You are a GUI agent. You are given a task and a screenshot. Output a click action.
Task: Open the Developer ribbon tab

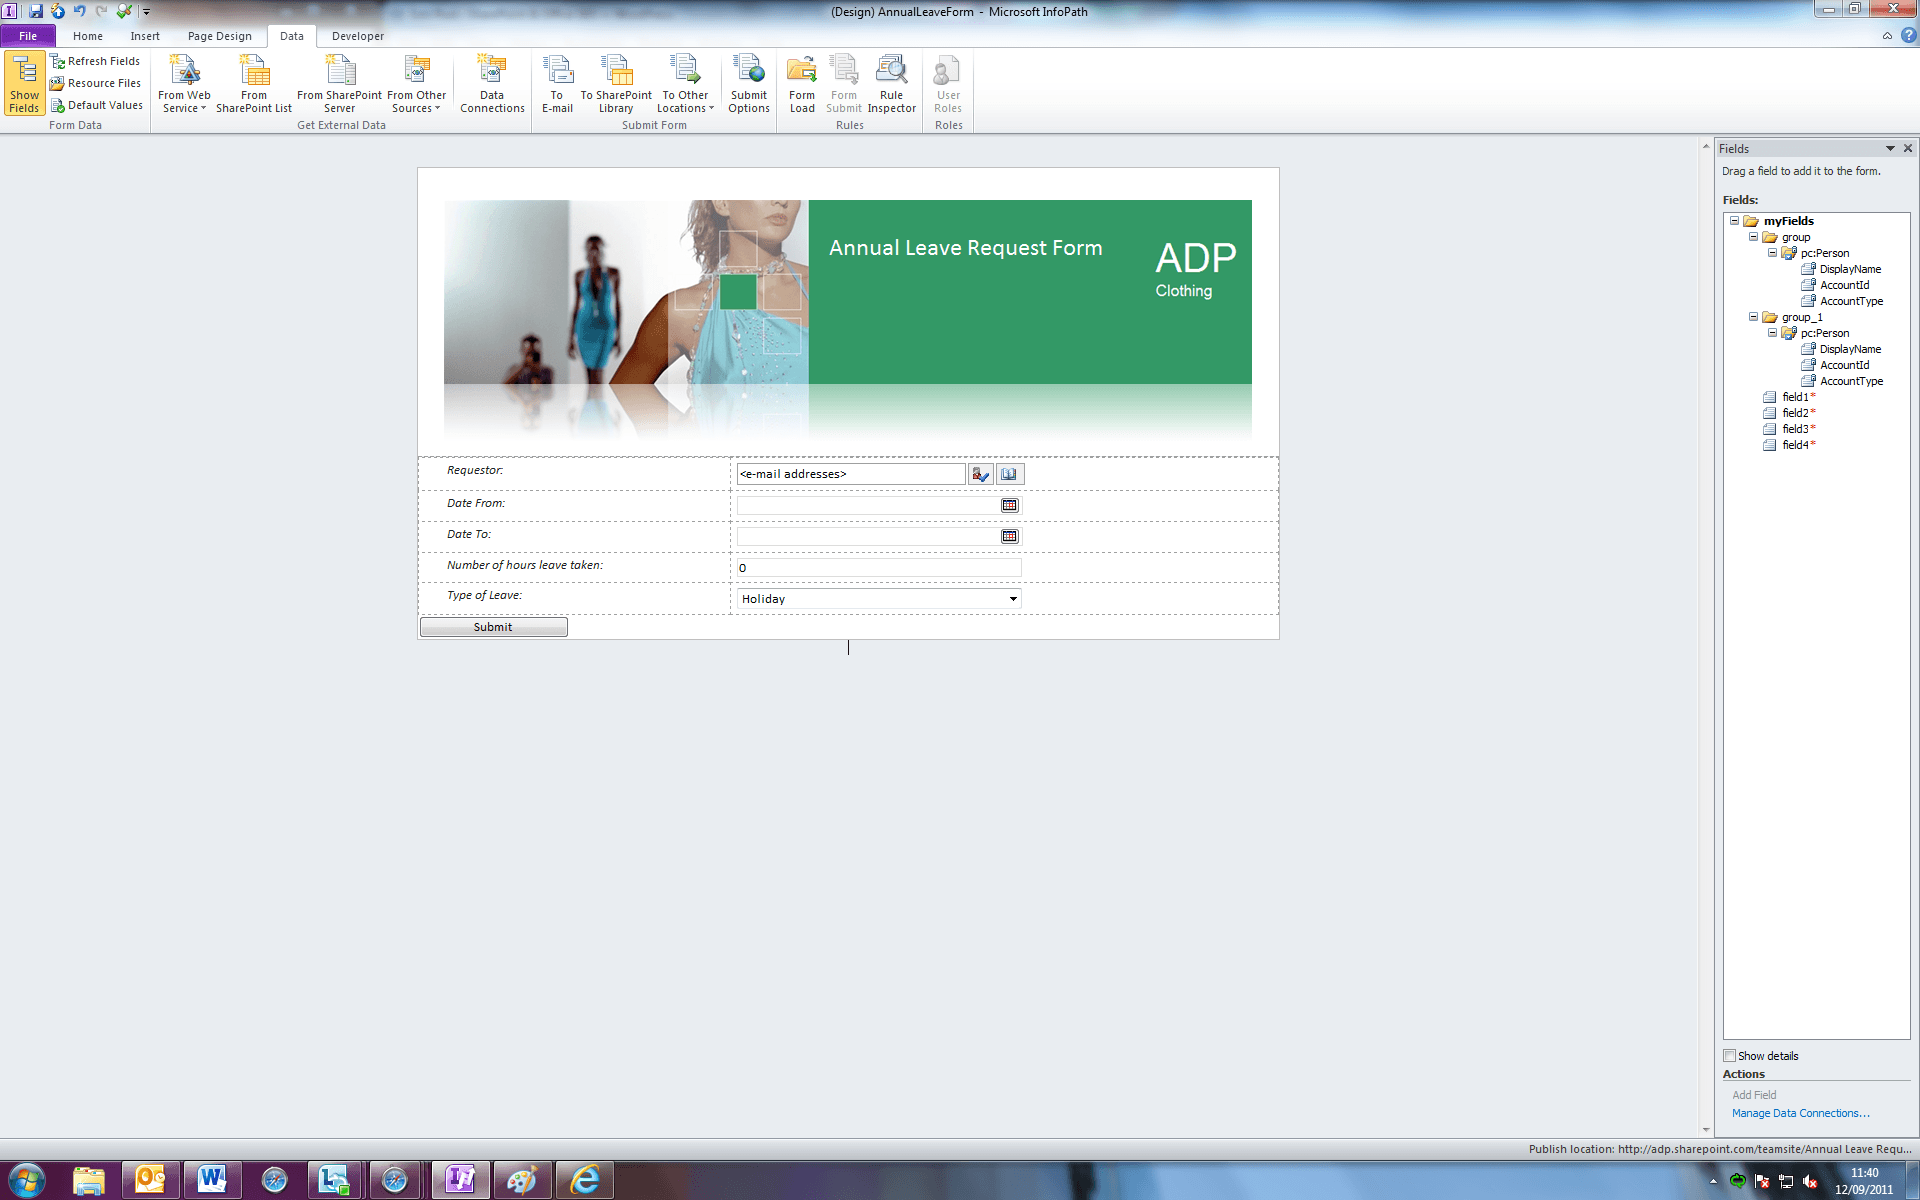coord(357,36)
